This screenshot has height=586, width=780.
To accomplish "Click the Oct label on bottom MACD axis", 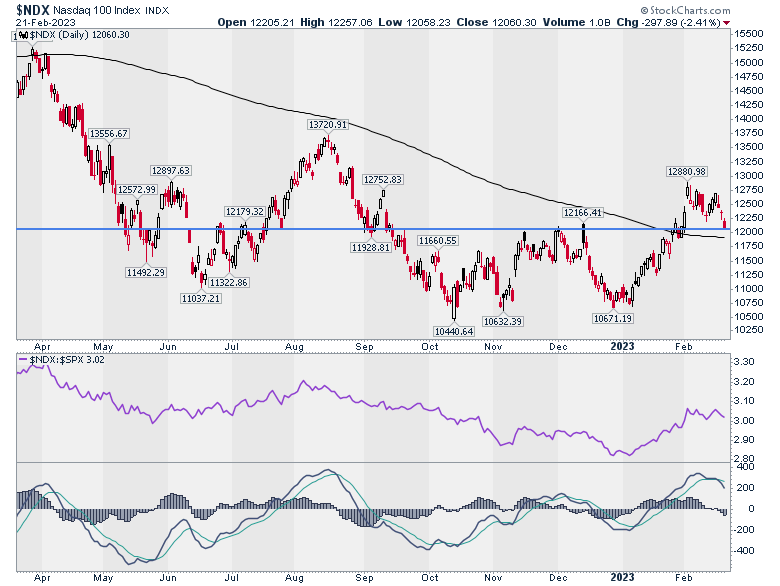I will coord(430,578).
